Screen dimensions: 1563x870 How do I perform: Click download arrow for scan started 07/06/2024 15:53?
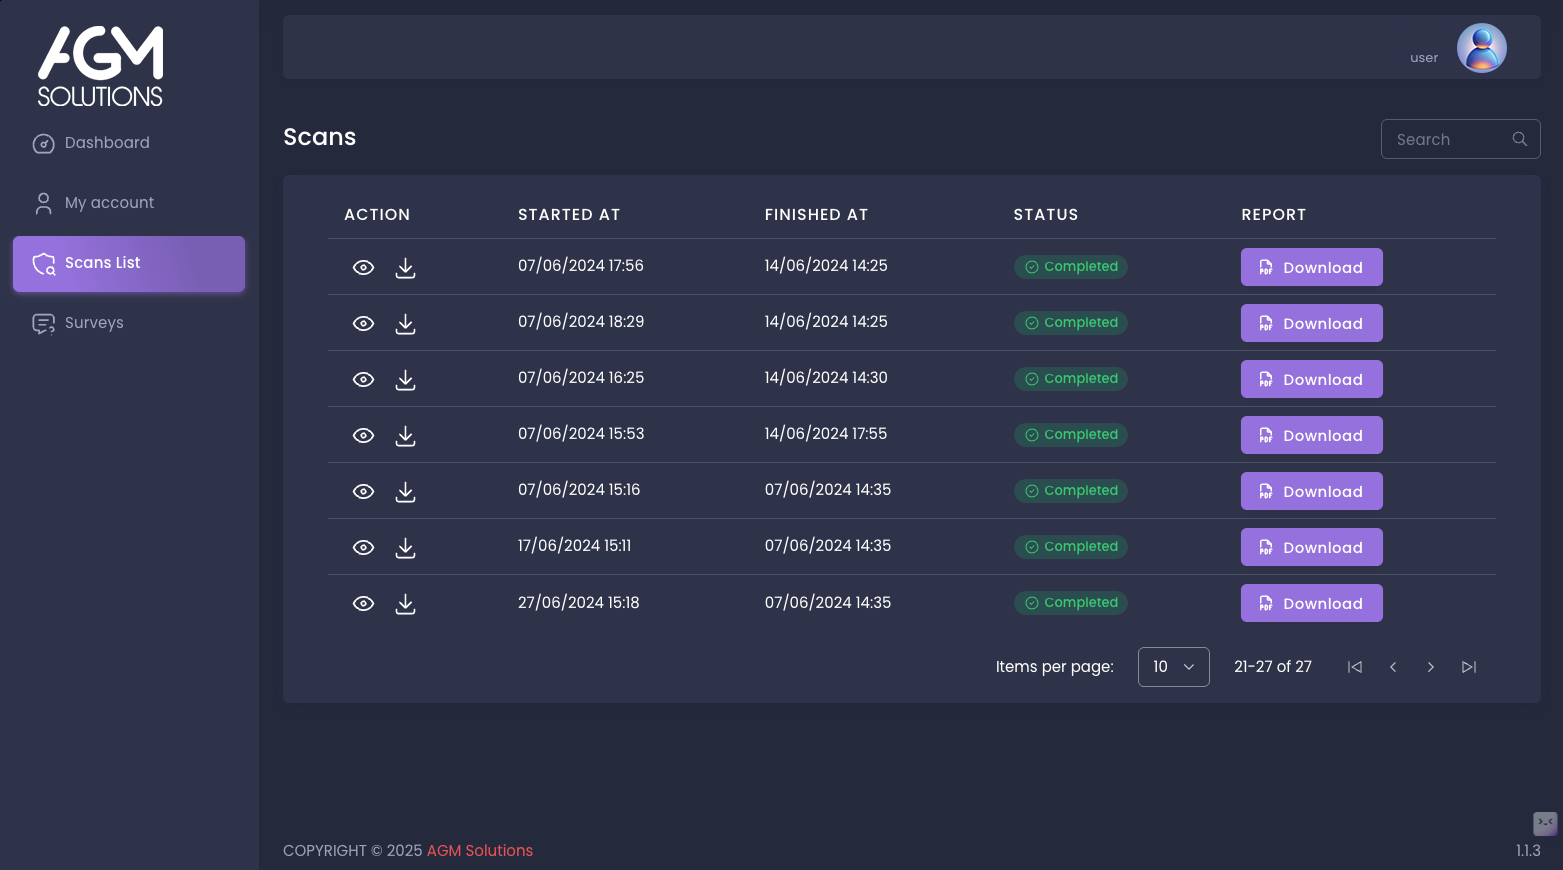coord(405,436)
